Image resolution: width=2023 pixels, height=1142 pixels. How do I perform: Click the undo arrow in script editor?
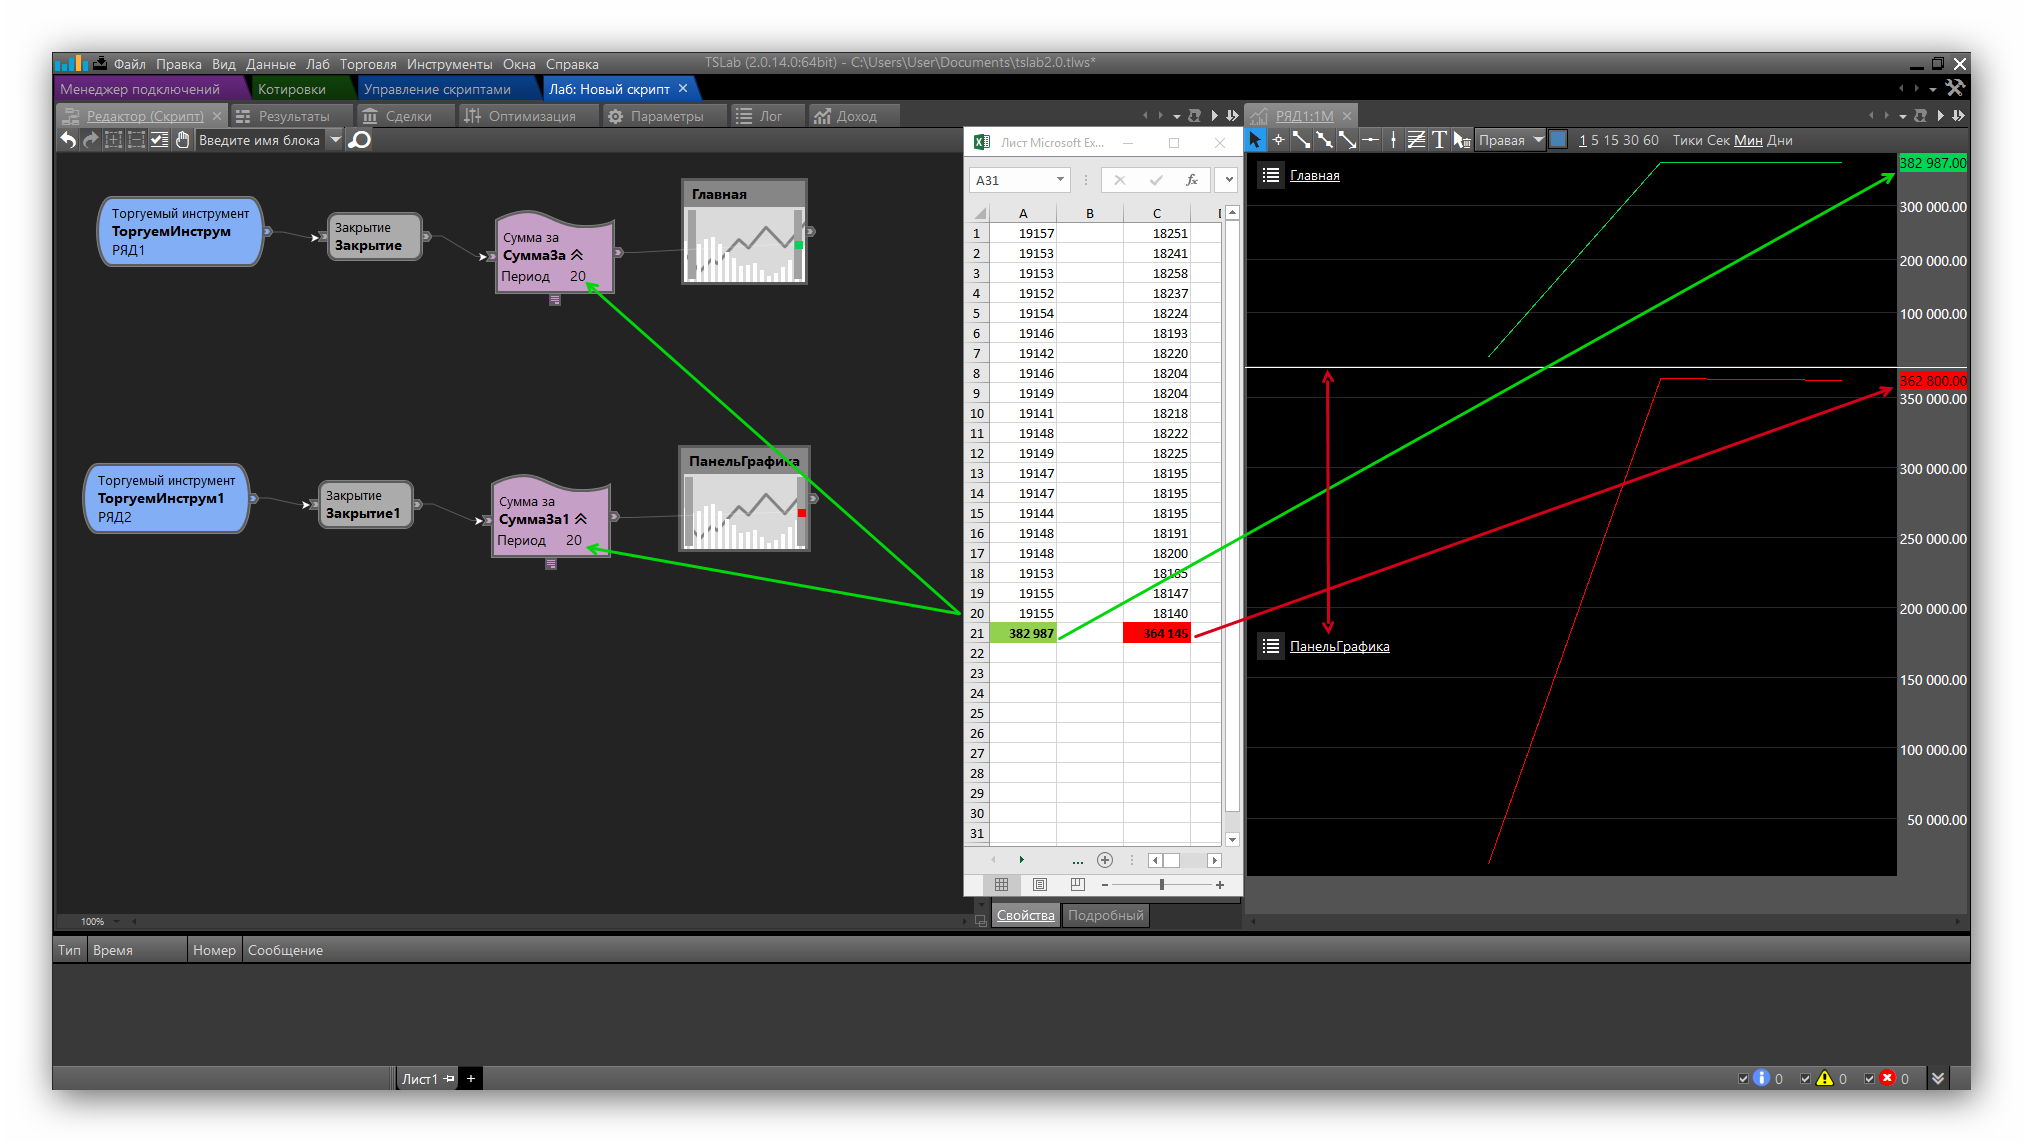pyautogui.click(x=68, y=140)
